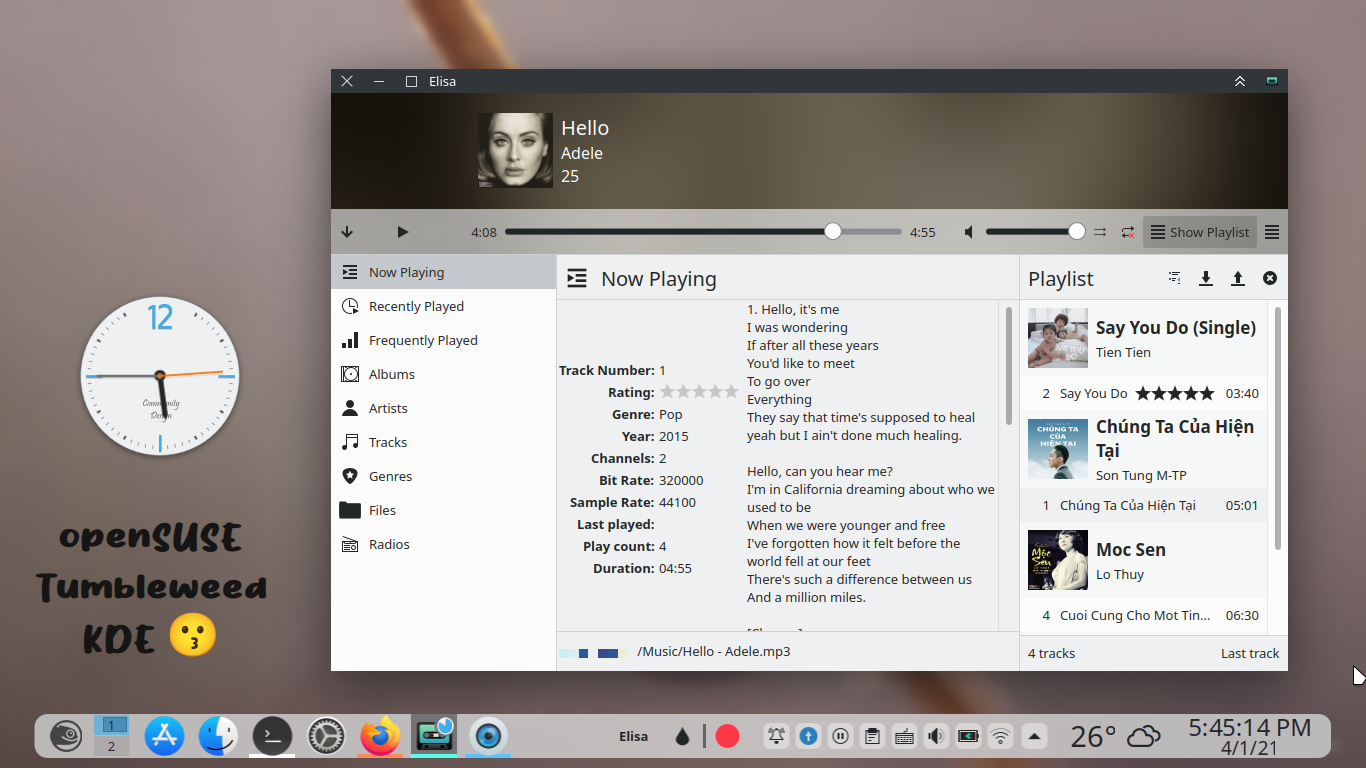Open the notifications bell in system tray
The width and height of the screenshot is (1366, 768).
(x=777, y=736)
